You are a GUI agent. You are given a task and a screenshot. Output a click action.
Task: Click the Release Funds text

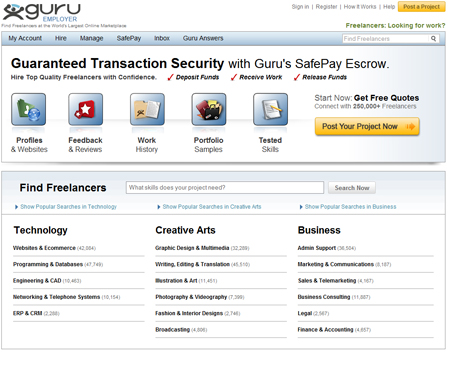(324, 77)
